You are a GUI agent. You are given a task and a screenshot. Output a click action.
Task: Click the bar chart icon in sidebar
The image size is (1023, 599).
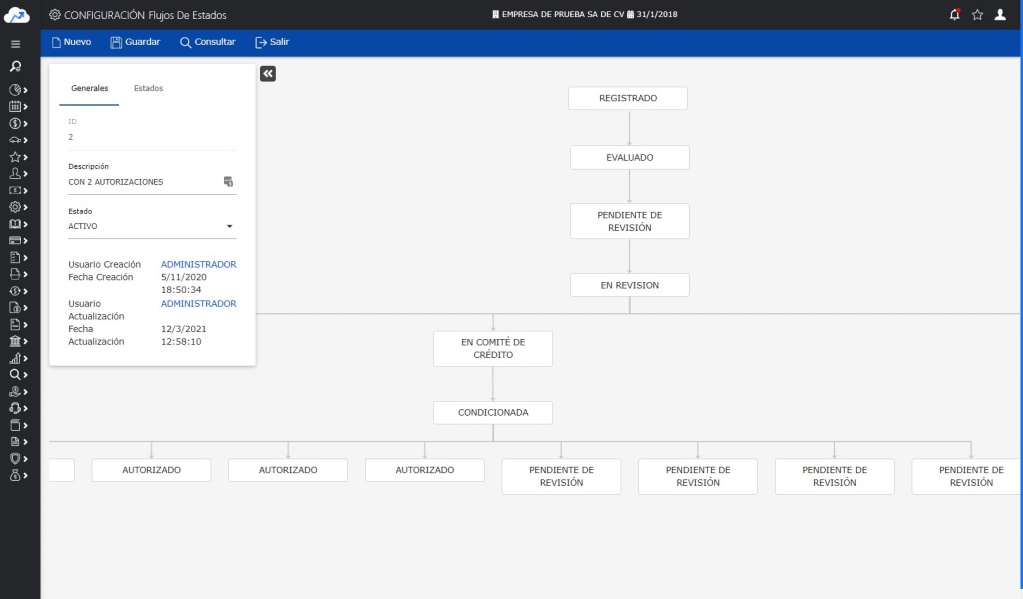click(x=15, y=358)
